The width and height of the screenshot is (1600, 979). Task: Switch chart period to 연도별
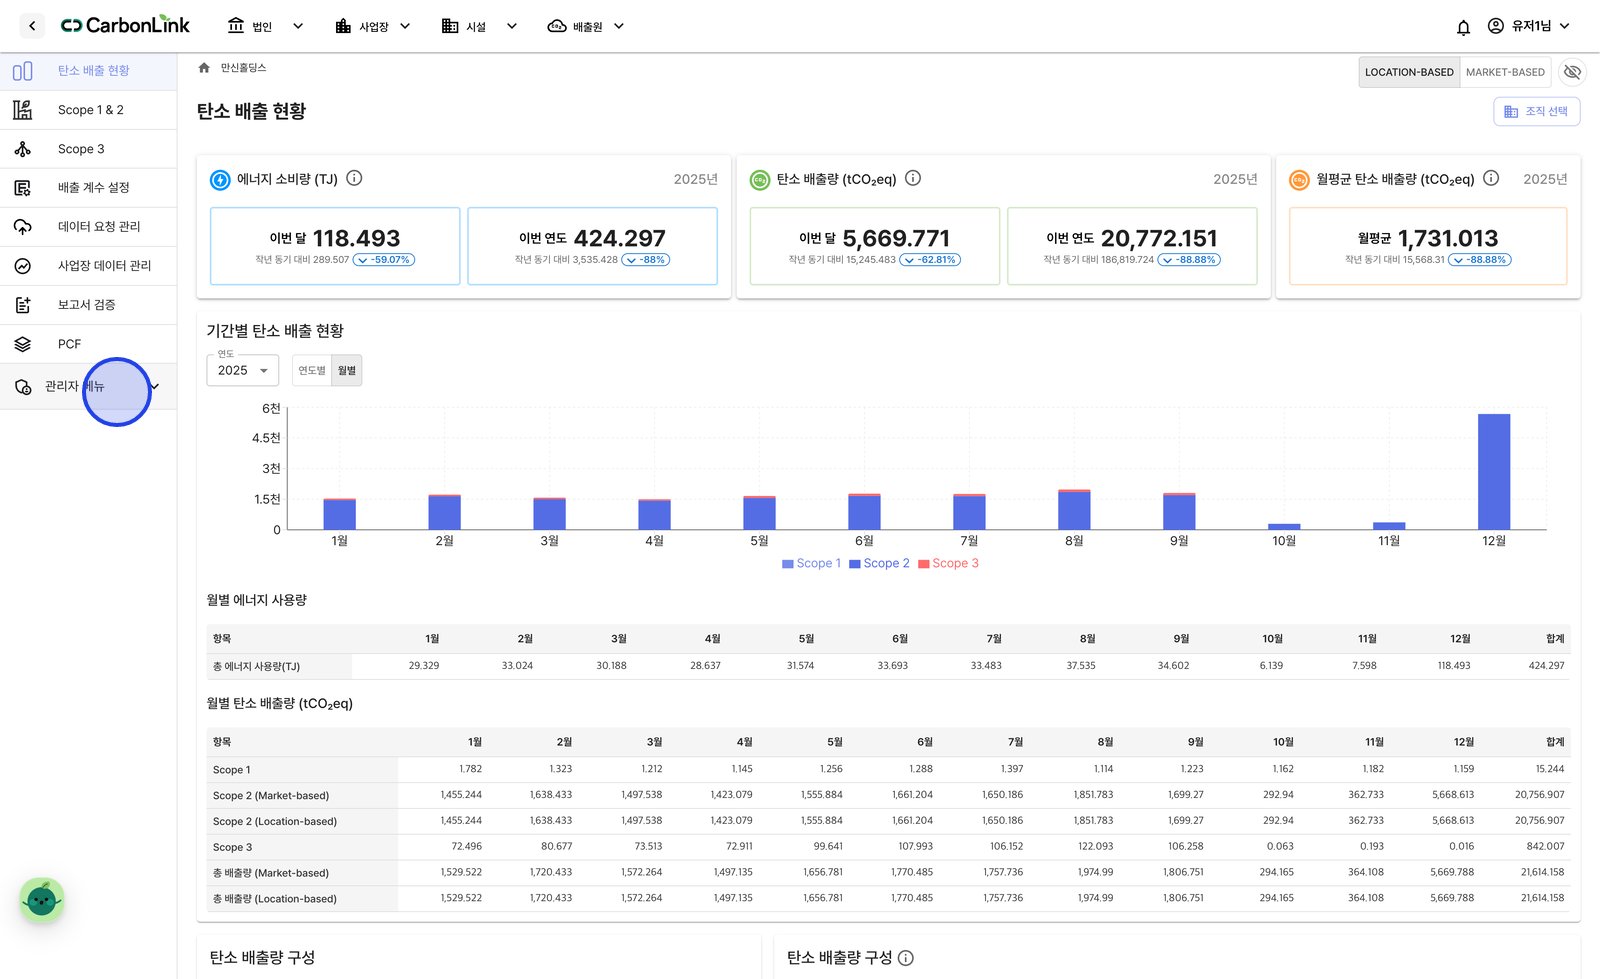click(x=312, y=370)
